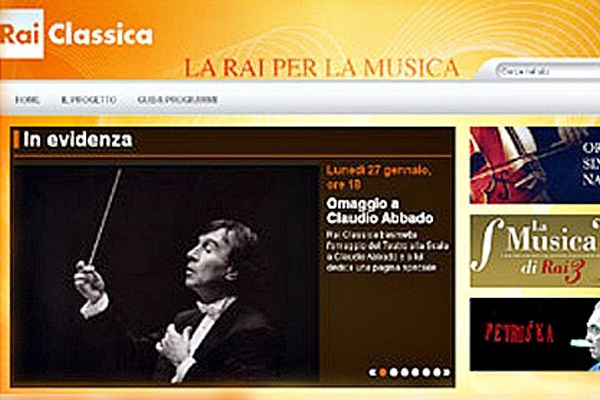Click the Rai logo square

(22, 34)
